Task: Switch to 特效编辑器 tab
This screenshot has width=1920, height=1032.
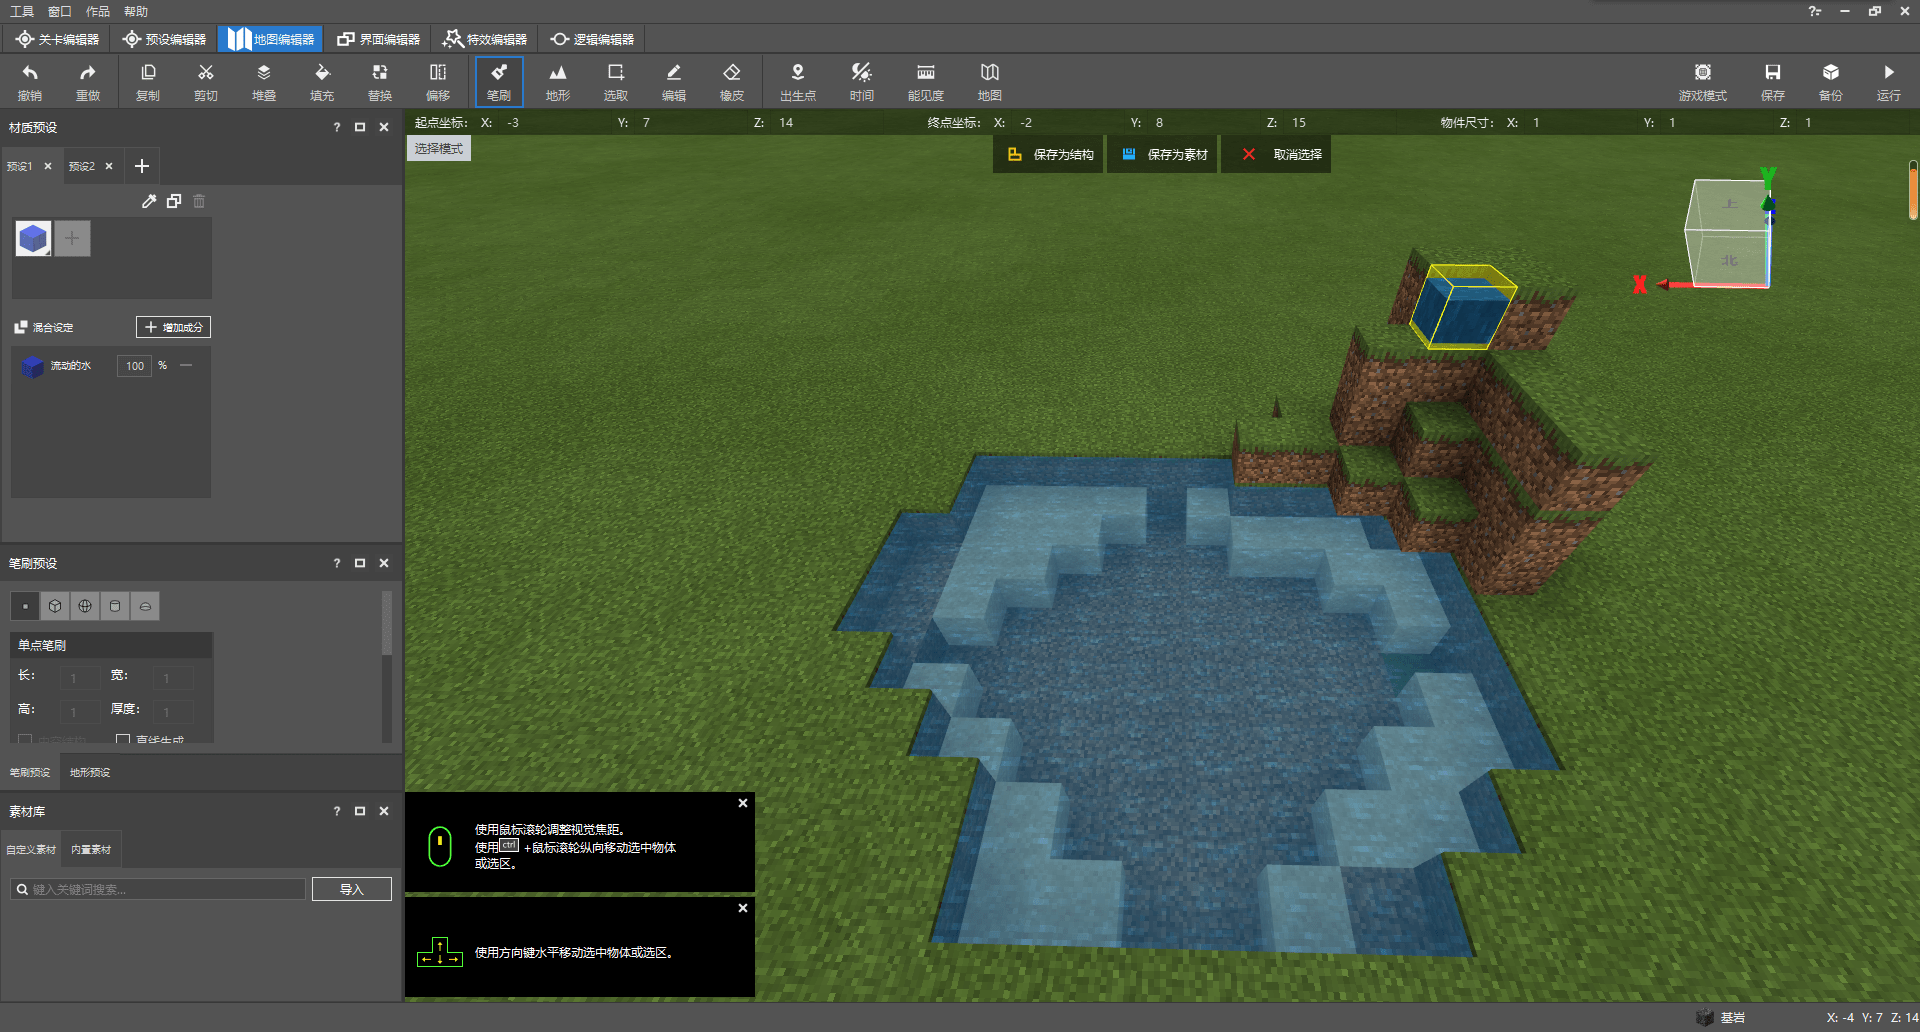Action: [485, 39]
